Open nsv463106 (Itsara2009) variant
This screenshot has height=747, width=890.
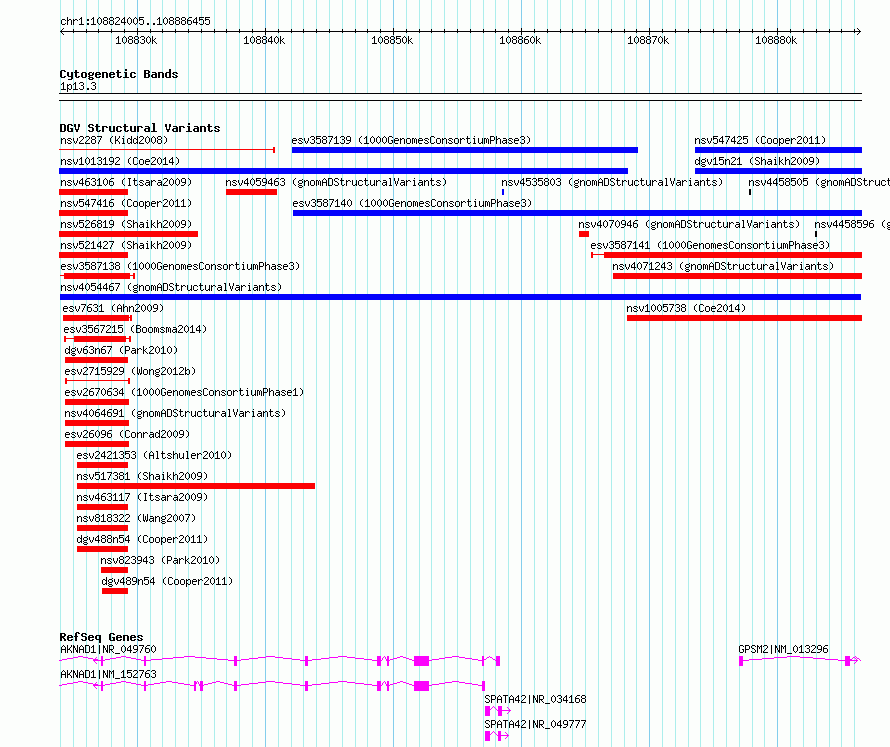pos(126,182)
